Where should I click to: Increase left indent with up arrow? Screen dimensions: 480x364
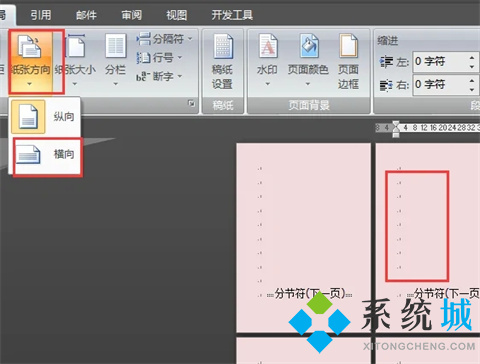click(x=472, y=58)
